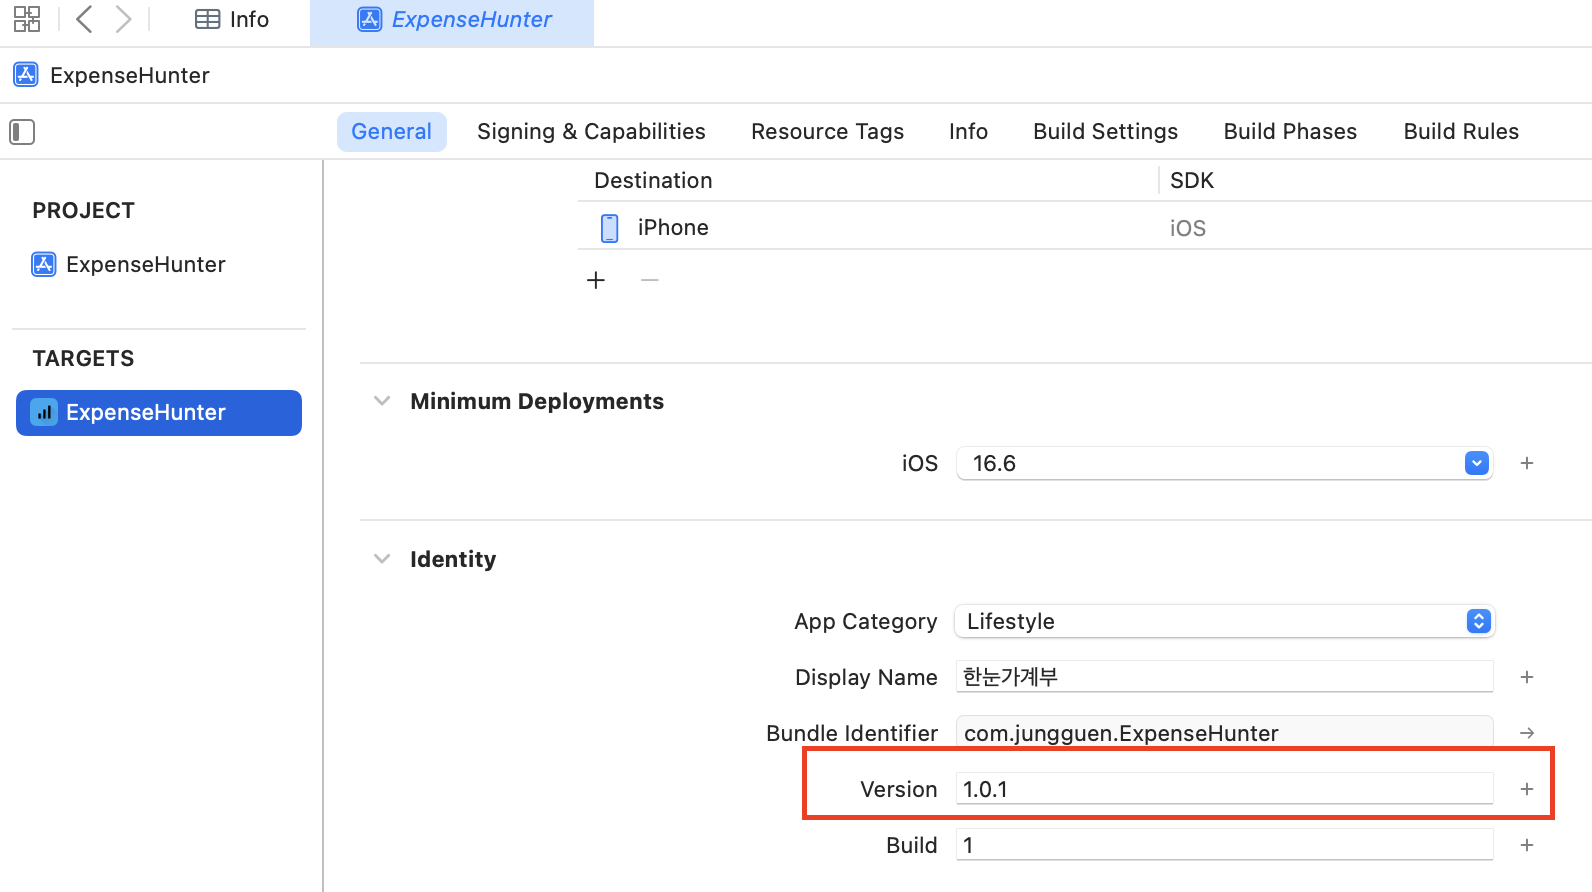Click the PROJECT heading

[83, 211]
